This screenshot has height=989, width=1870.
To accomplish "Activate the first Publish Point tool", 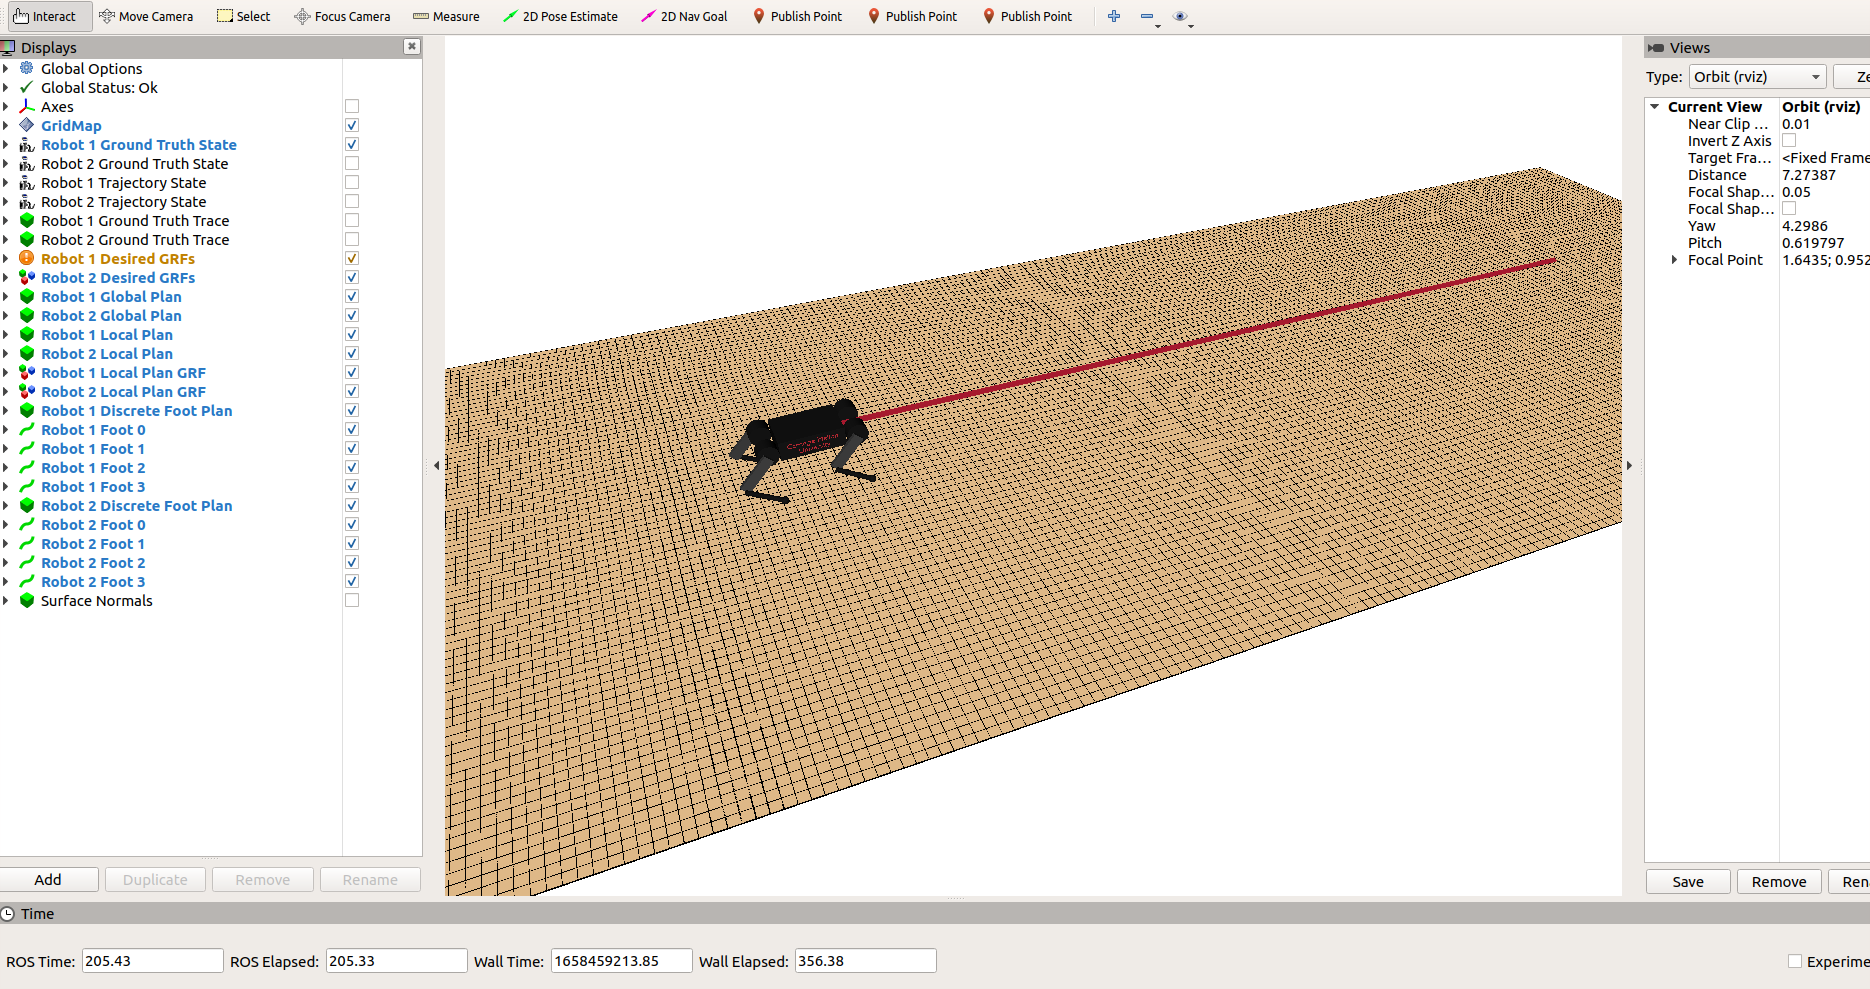I will pos(796,16).
